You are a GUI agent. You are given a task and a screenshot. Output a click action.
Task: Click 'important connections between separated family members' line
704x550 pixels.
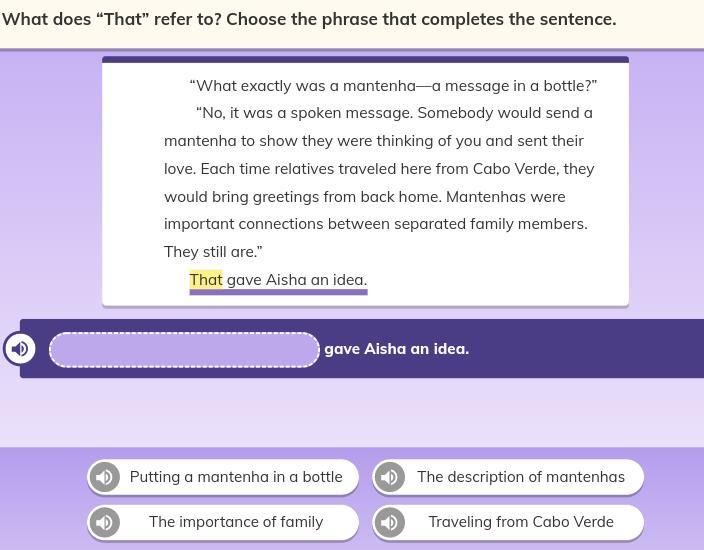(376, 224)
